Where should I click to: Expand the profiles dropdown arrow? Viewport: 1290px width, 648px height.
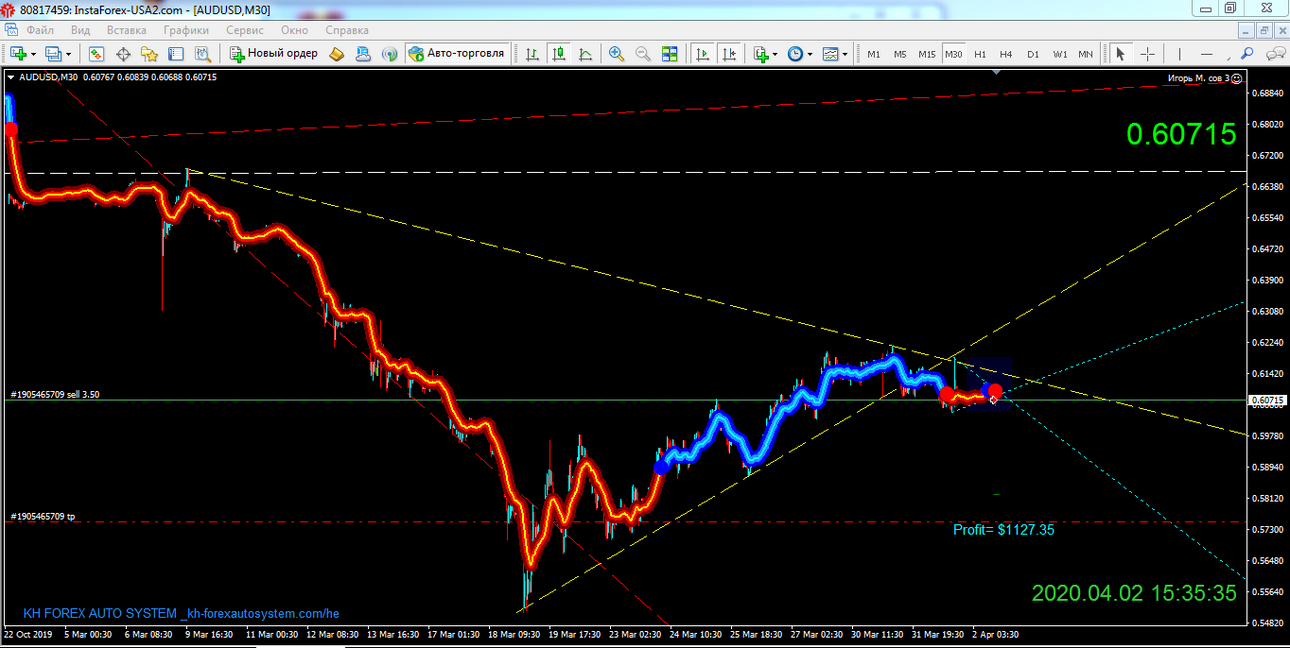[68, 54]
